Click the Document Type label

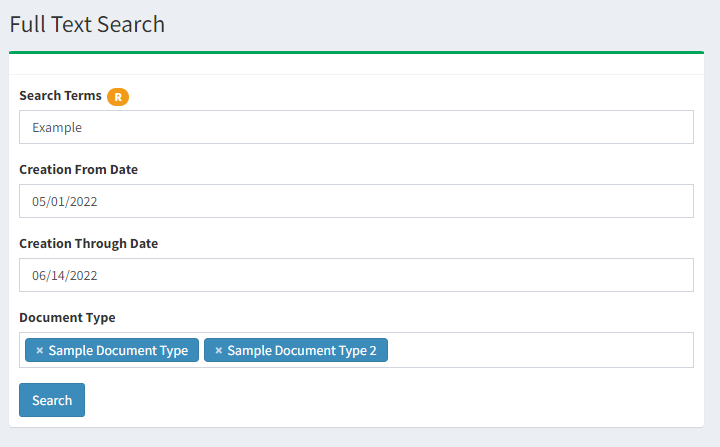pyautogui.click(x=67, y=317)
